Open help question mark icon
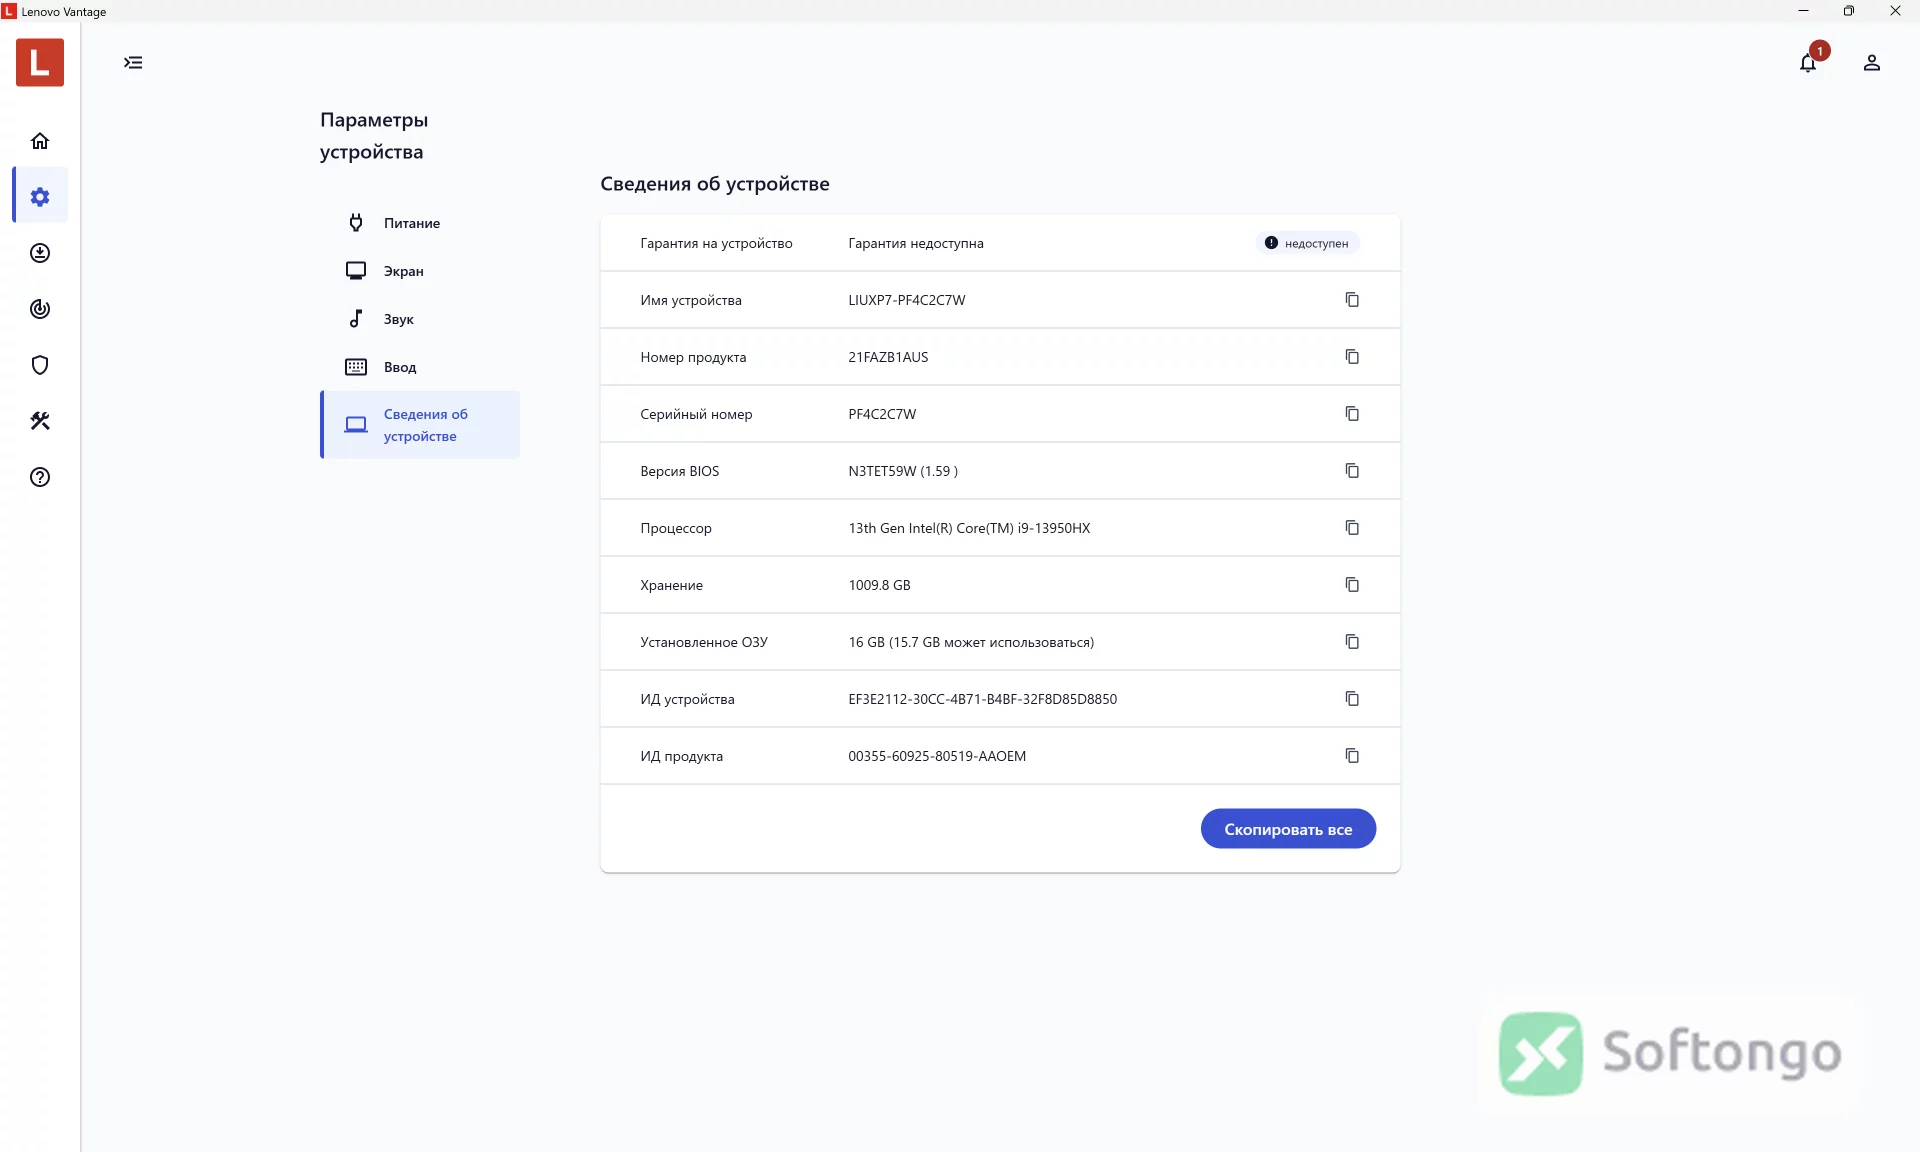Image resolution: width=1920 pixels, height=1152 pixels. [x=40, y=477]
